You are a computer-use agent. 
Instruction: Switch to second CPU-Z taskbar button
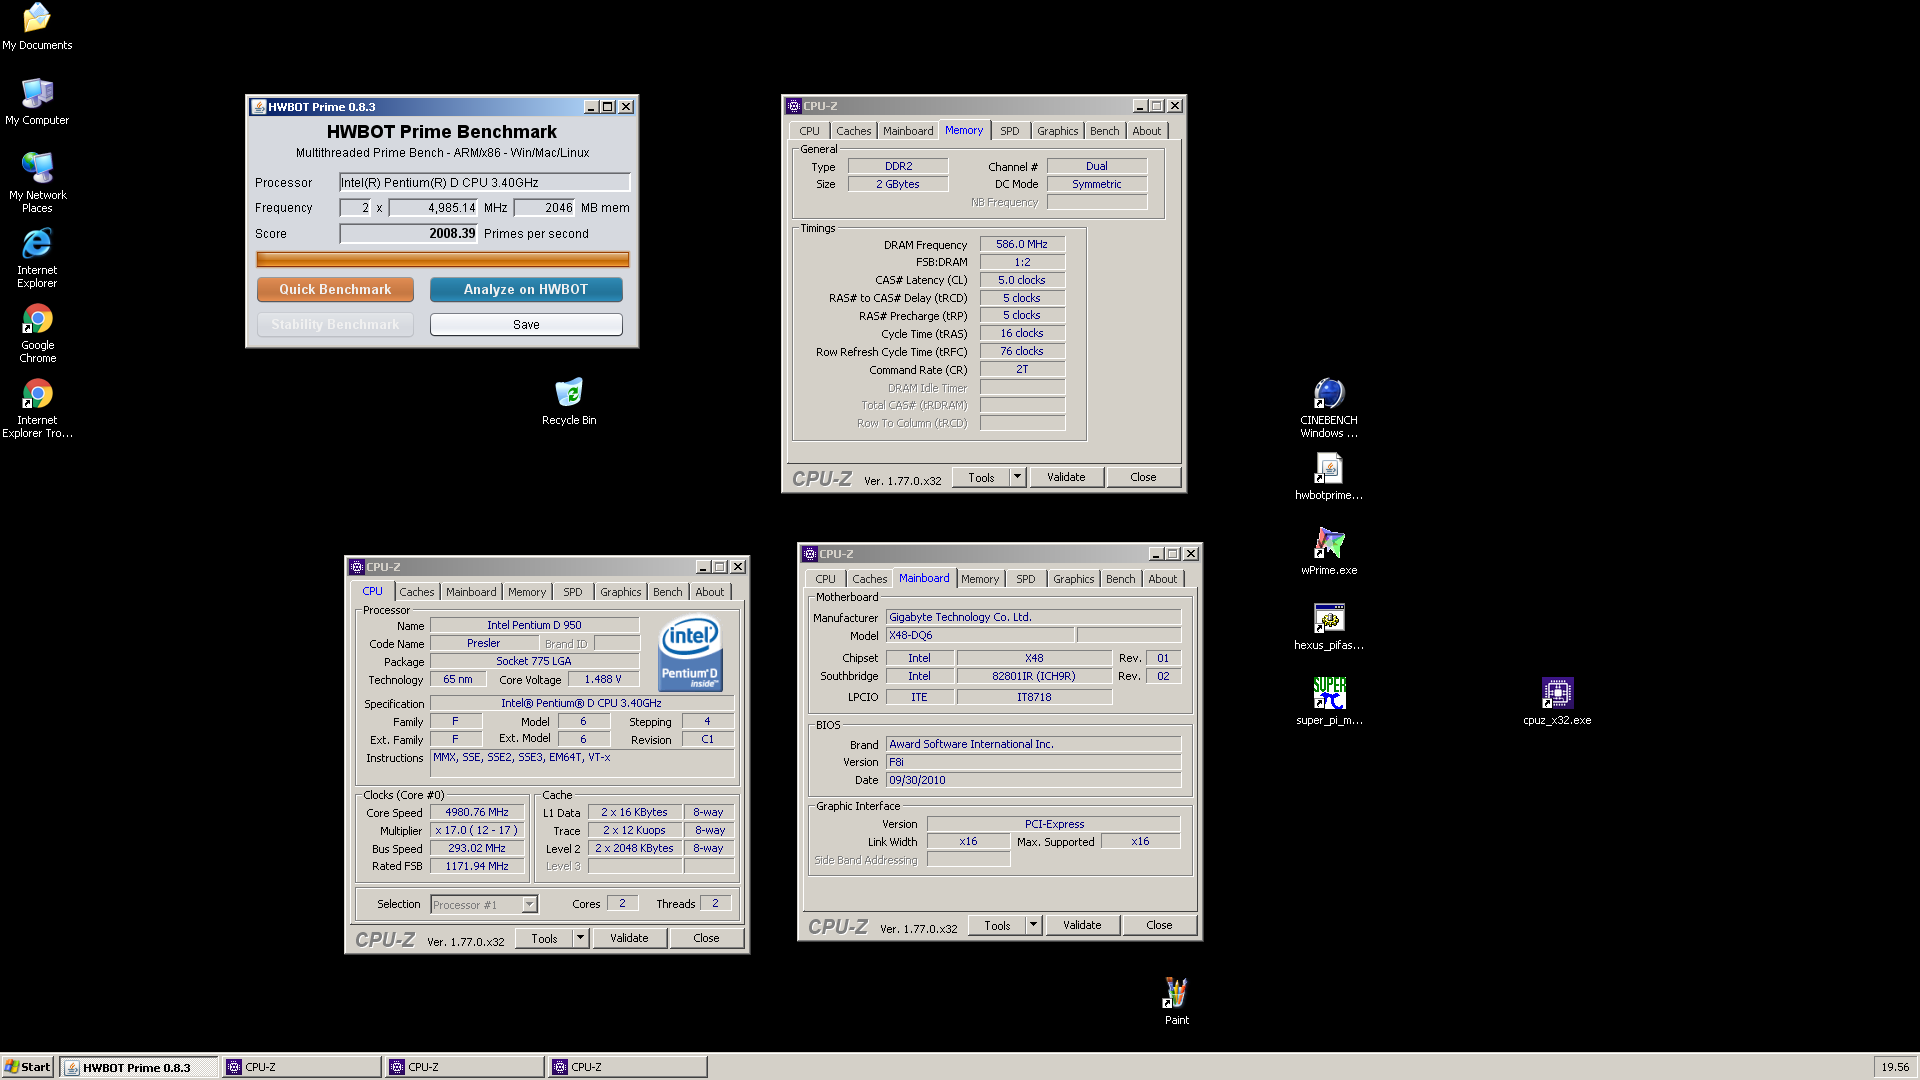tap(465, 1067)
